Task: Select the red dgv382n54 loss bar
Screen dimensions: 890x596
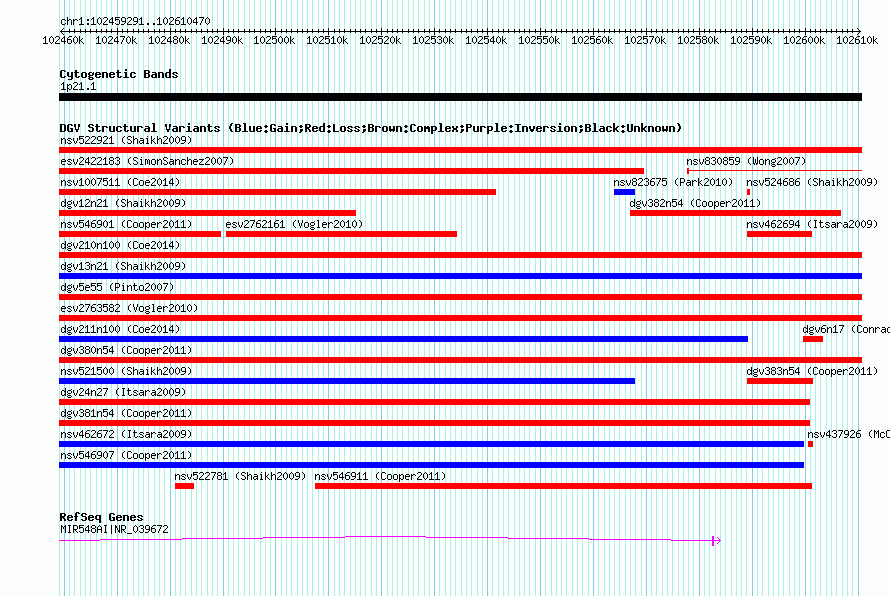Action: point(736,213)
